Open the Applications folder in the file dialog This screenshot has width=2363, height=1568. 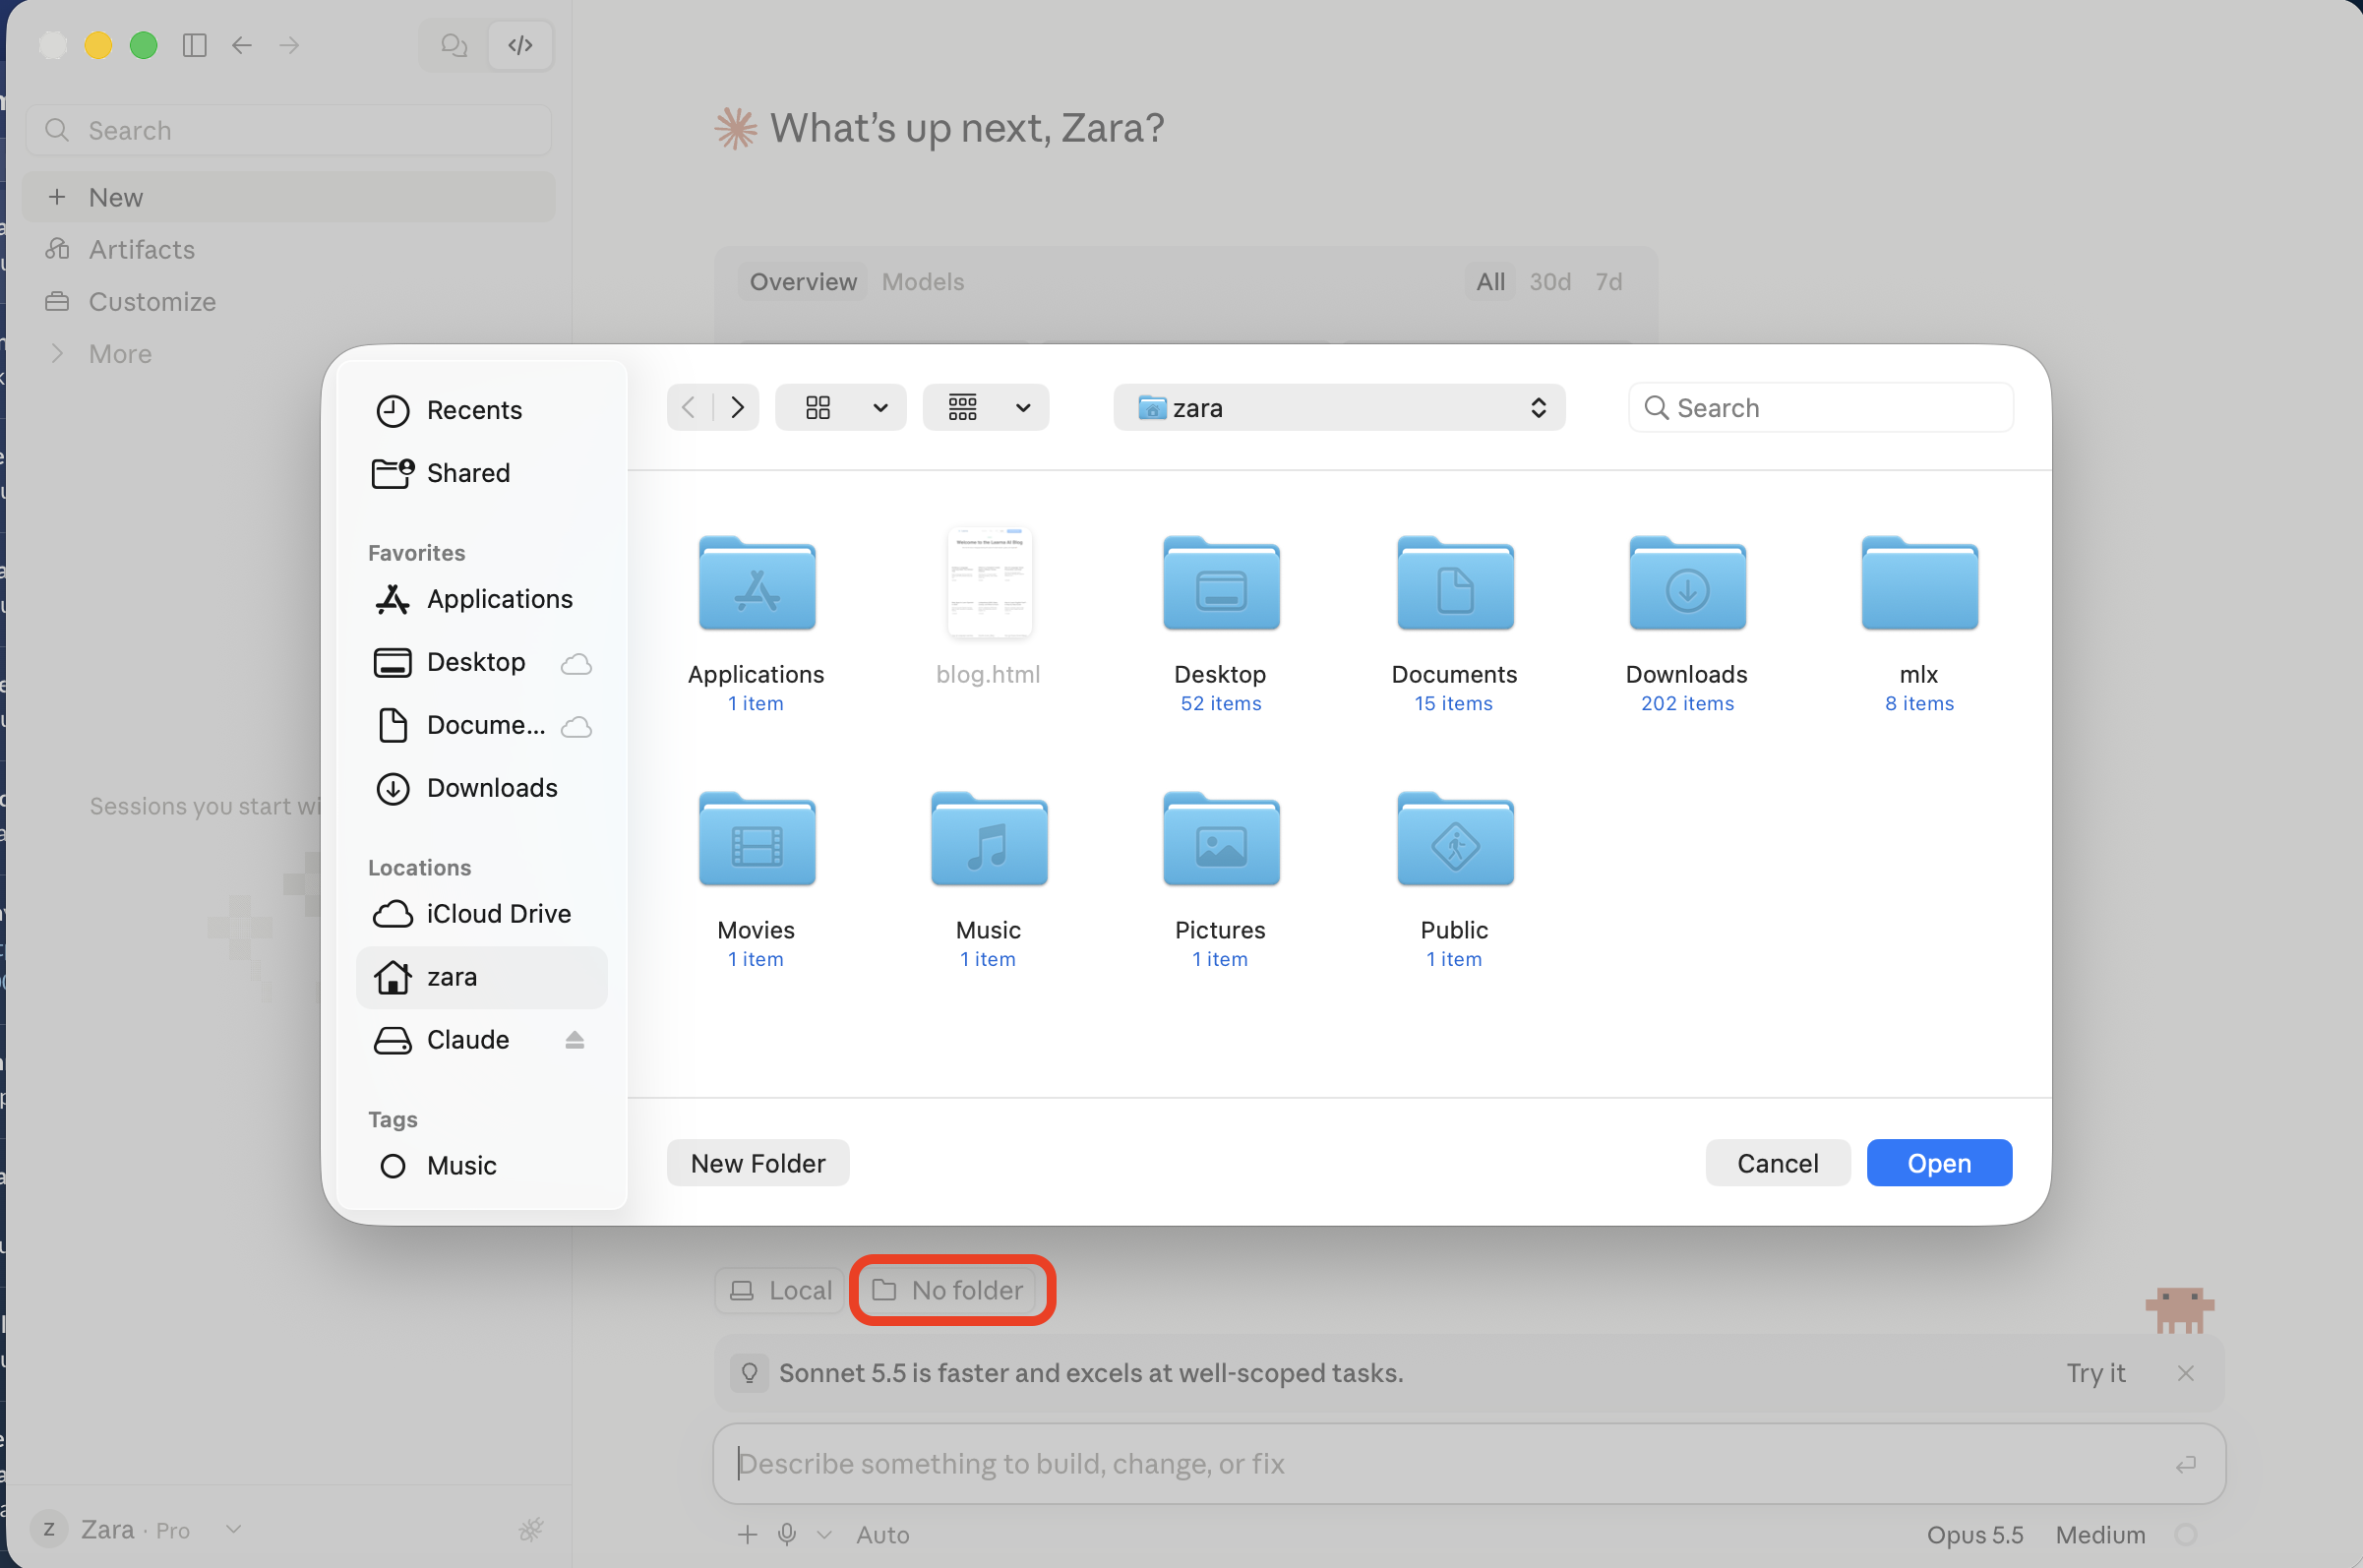click(756, 584)
